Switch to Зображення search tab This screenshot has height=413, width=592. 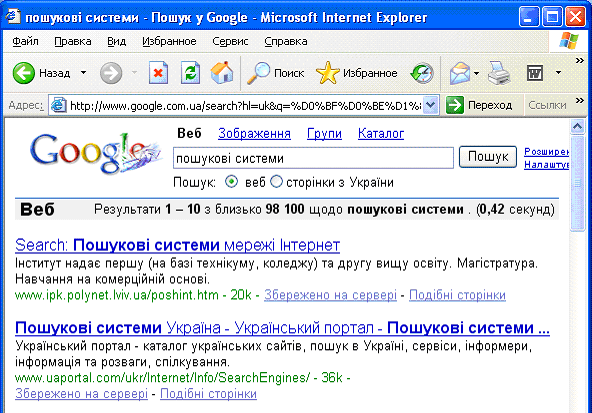point(254,133)
